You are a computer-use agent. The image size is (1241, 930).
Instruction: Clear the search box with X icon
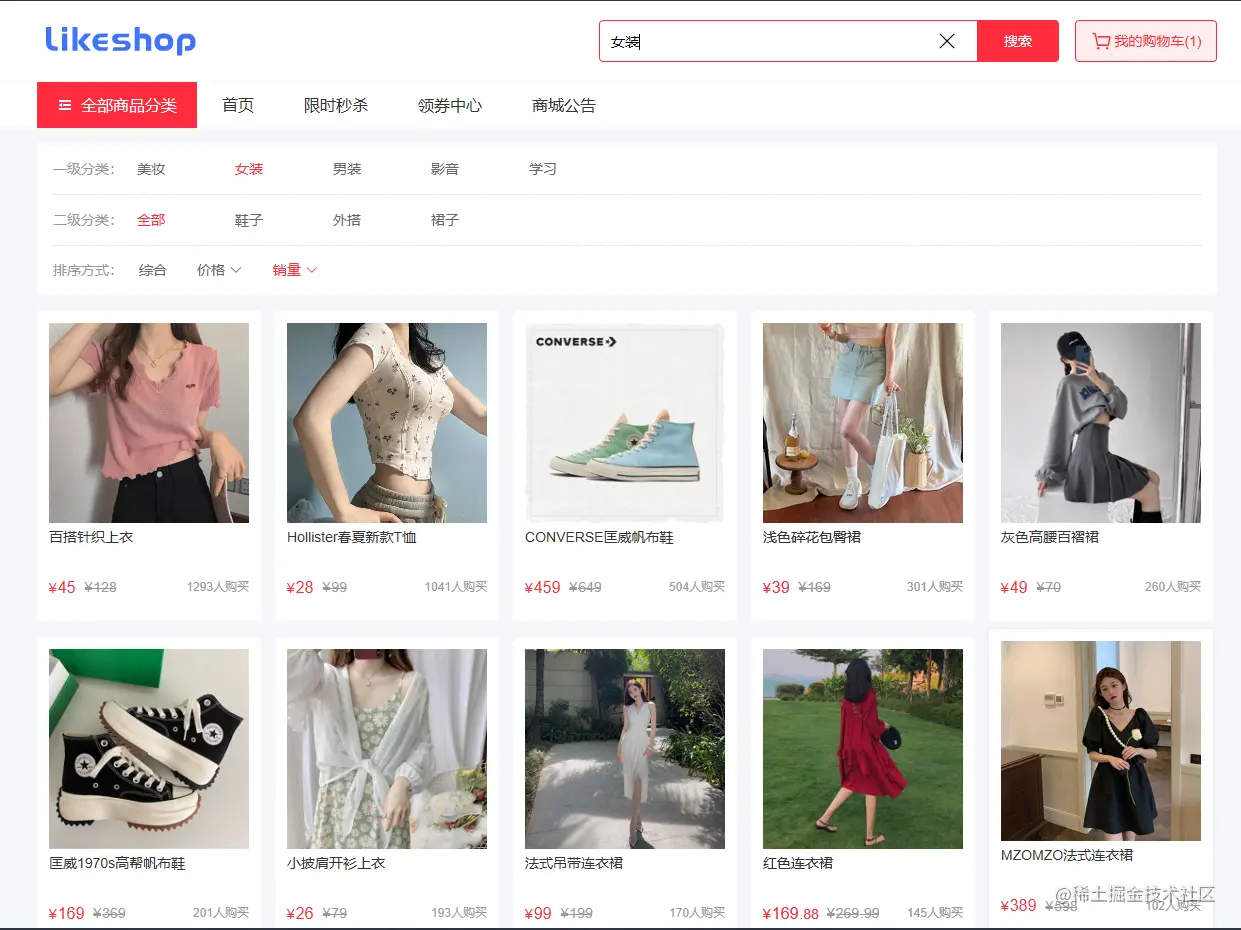click(x=947, y=41)
